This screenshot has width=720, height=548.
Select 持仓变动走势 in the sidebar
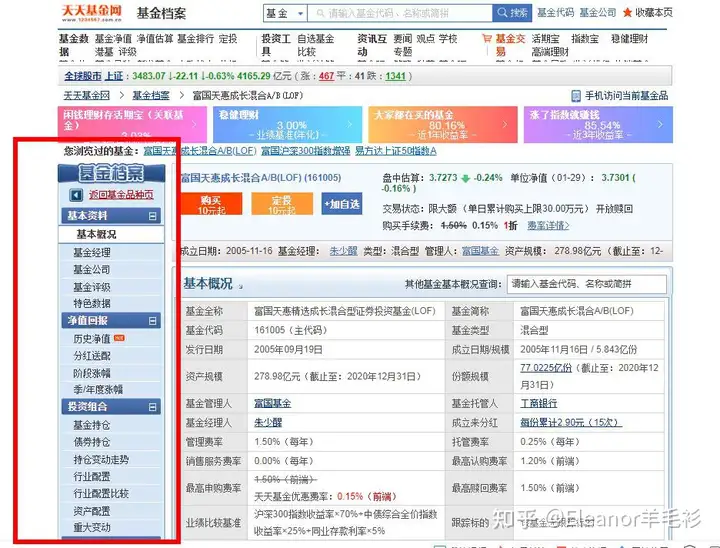(x=101, y=459)
